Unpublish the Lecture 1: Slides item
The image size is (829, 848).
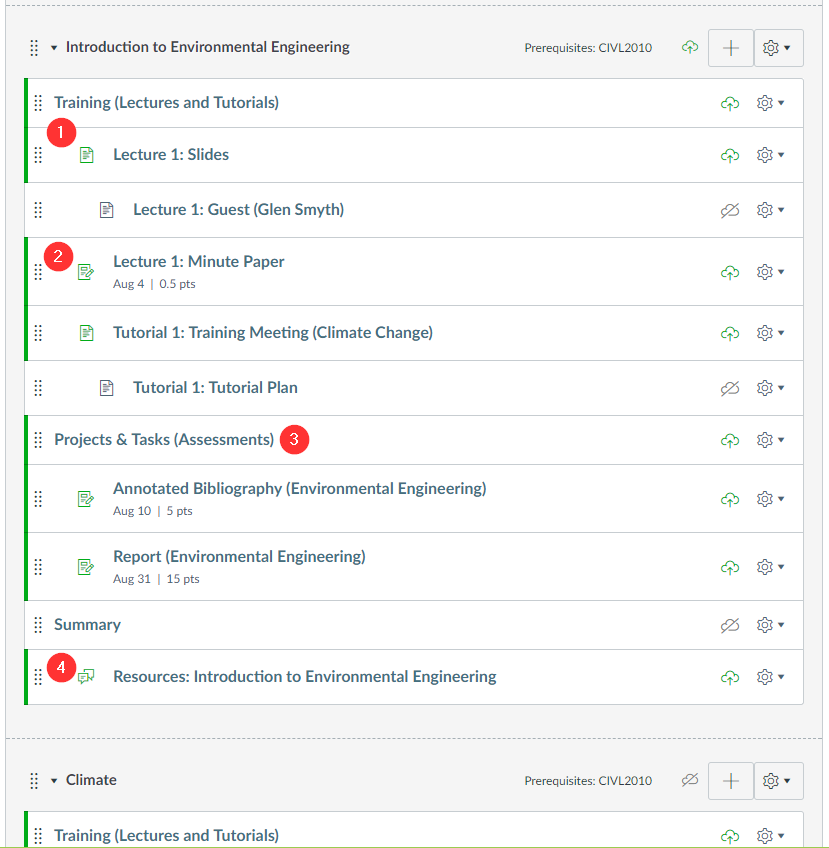pyautogui.click(x=730, y=155)
